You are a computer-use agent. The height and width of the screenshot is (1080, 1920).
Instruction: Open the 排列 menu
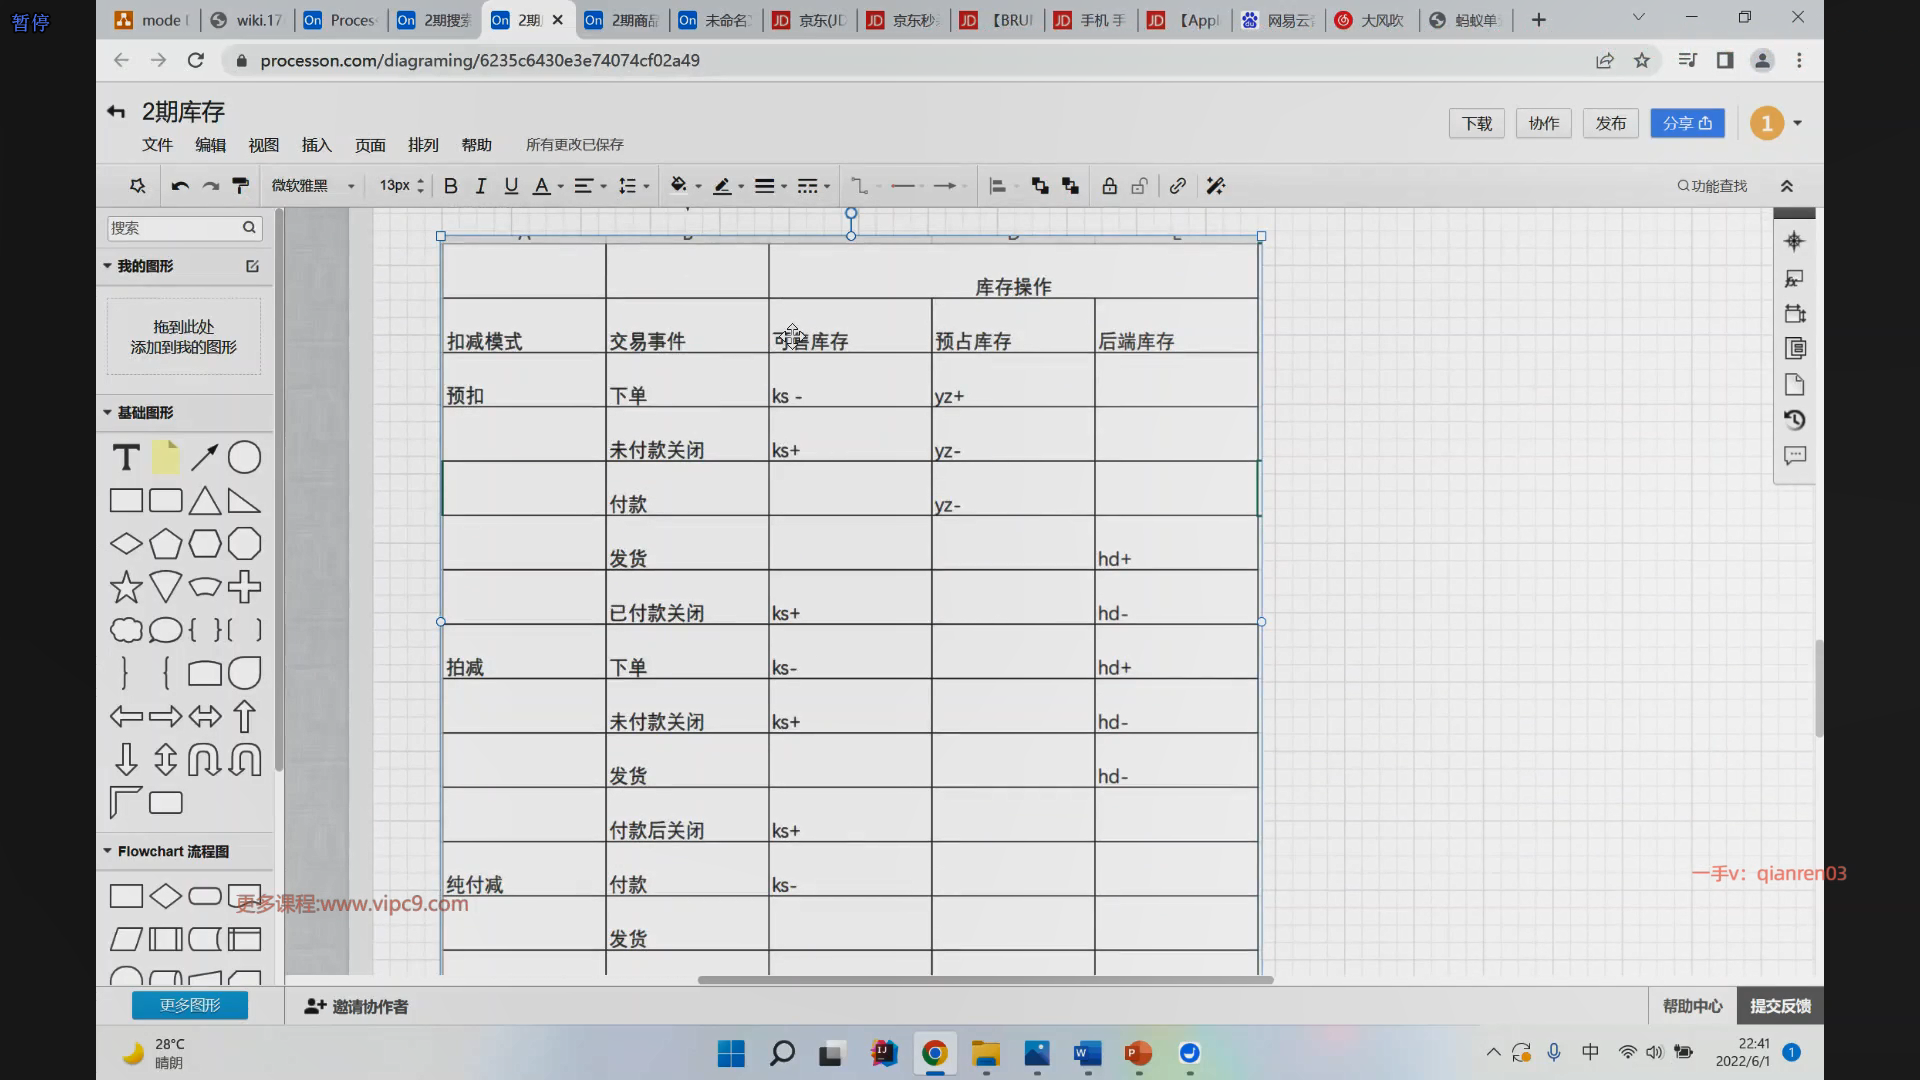(423, 145)
